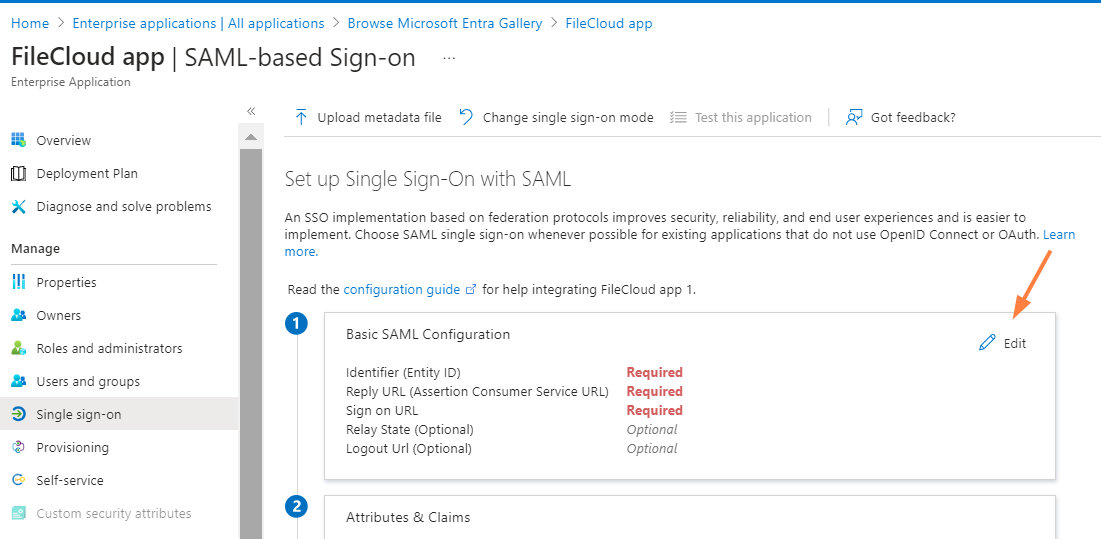Click the sidebar scrollbar up arrow
1101x539 pixels.
click(x=251, y=136)
